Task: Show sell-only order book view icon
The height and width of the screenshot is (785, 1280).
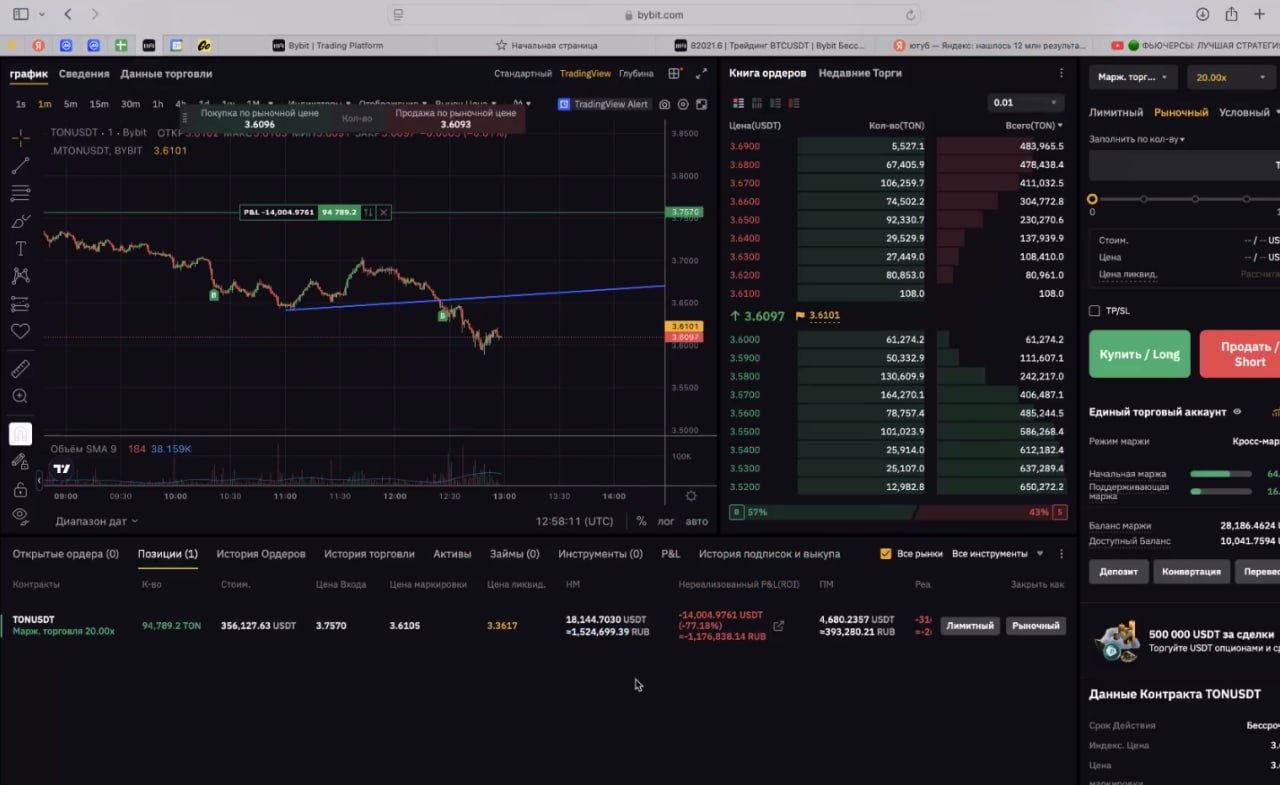Action: click(794, 103)
